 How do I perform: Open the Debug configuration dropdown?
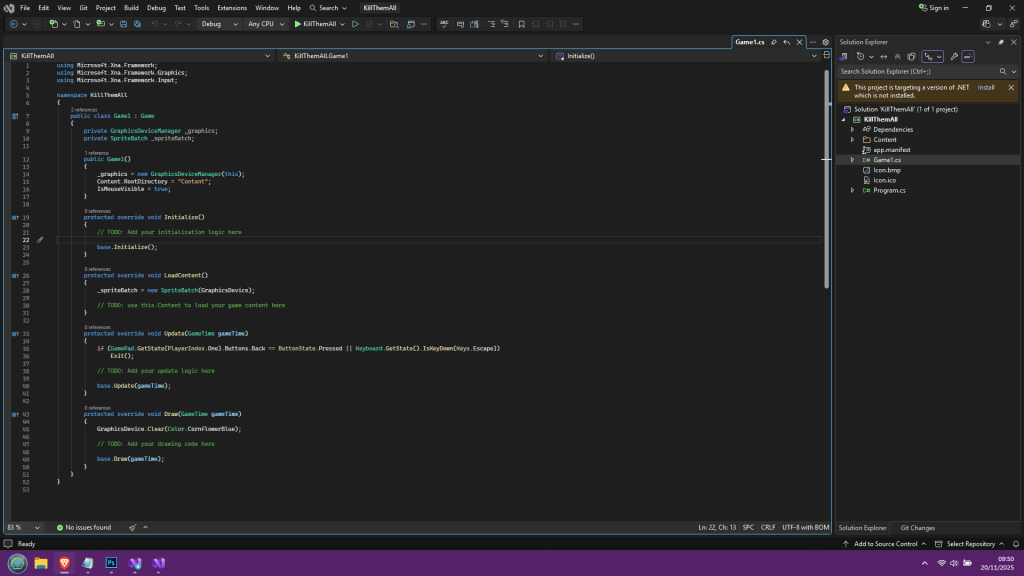click(218, 24)
